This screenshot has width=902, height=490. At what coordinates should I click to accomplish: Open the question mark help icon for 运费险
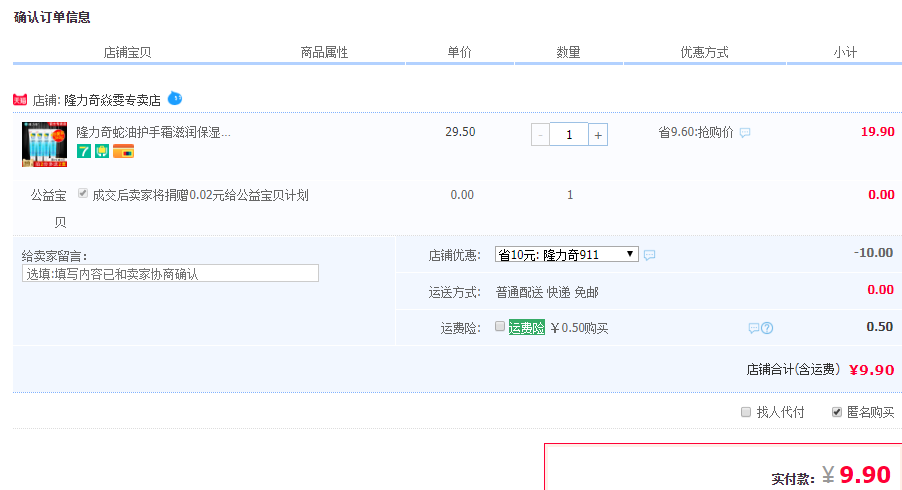767,328
